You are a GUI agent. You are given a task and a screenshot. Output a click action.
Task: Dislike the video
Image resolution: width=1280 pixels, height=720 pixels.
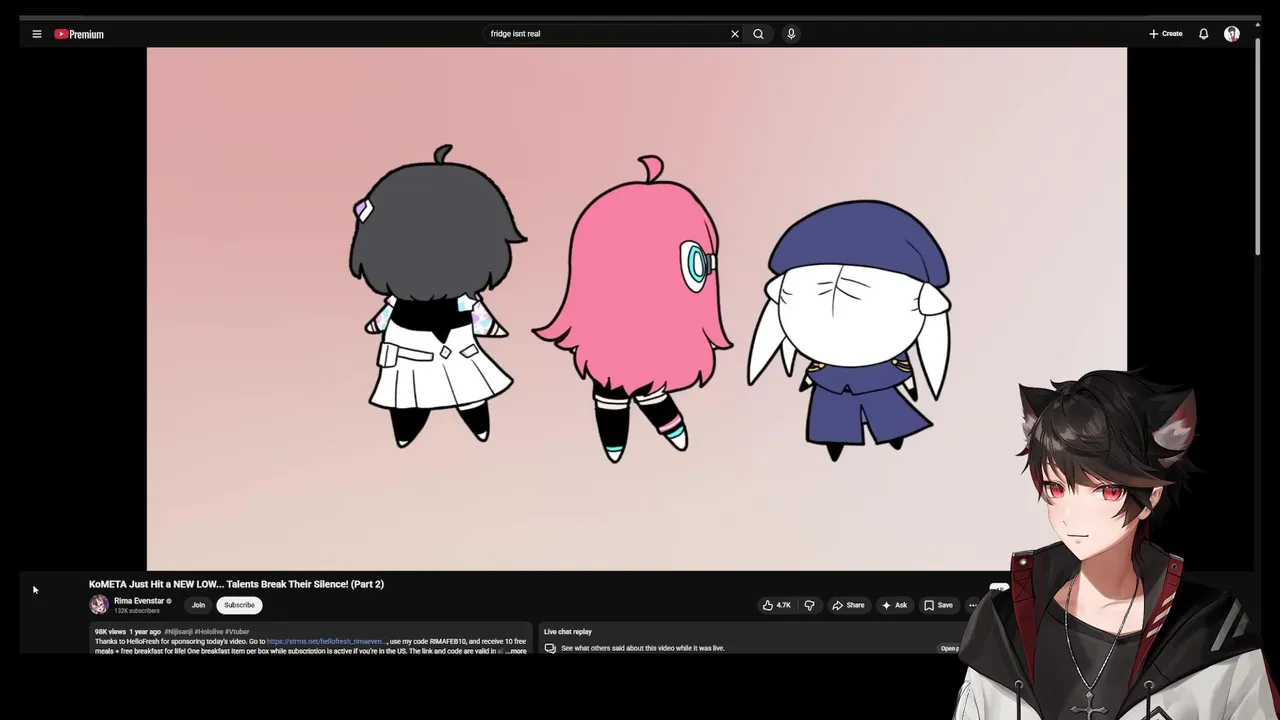(810, 605)
